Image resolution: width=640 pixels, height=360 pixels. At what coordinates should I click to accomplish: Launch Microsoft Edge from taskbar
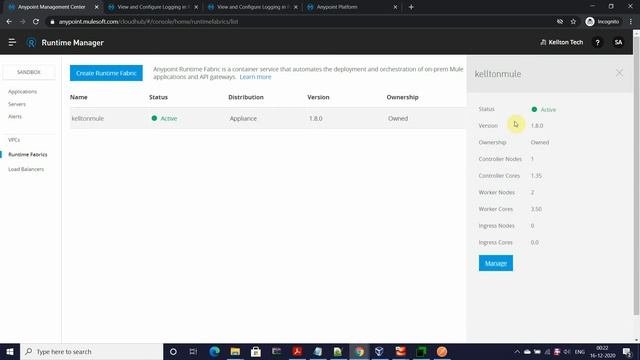click(x=214, y=351)
